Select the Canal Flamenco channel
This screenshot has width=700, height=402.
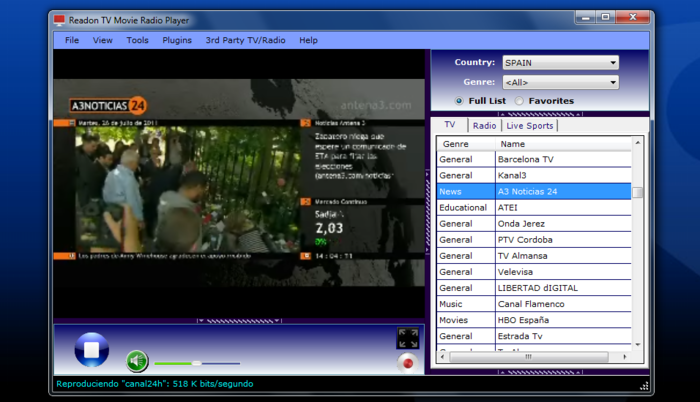(530, 304)
